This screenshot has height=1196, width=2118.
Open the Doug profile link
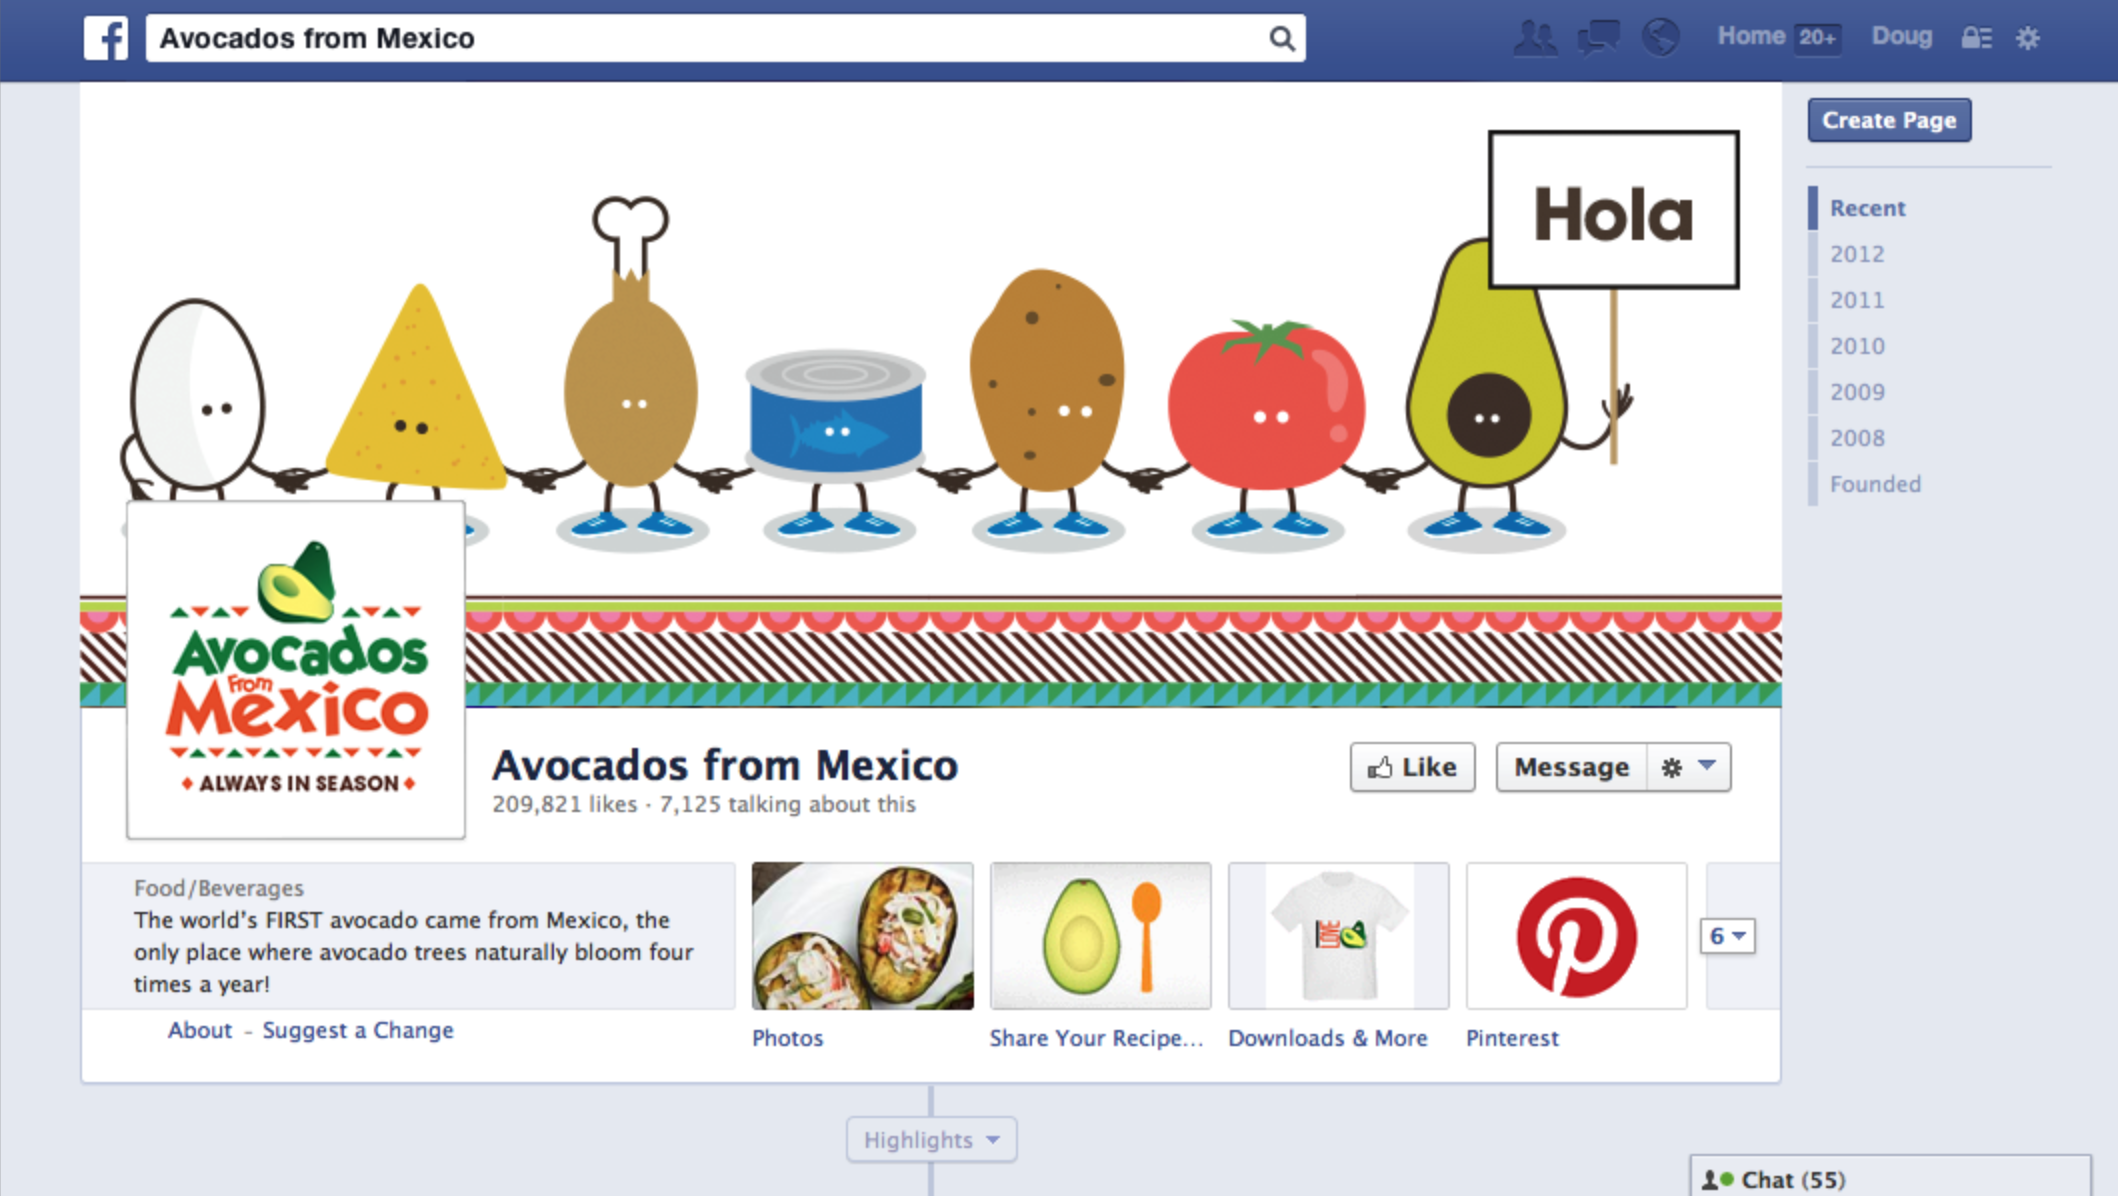click(x=1901, y=36)
